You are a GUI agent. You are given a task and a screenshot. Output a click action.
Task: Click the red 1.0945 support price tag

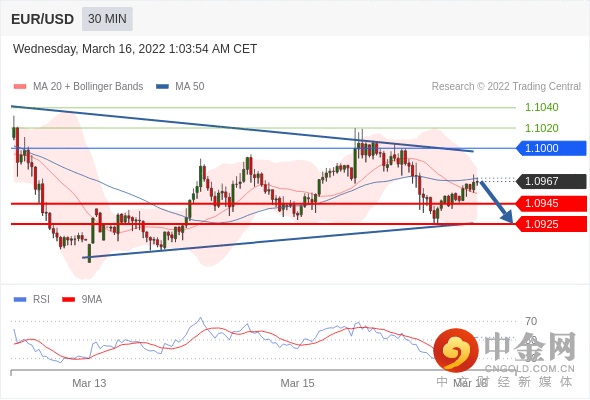(551, 204)
